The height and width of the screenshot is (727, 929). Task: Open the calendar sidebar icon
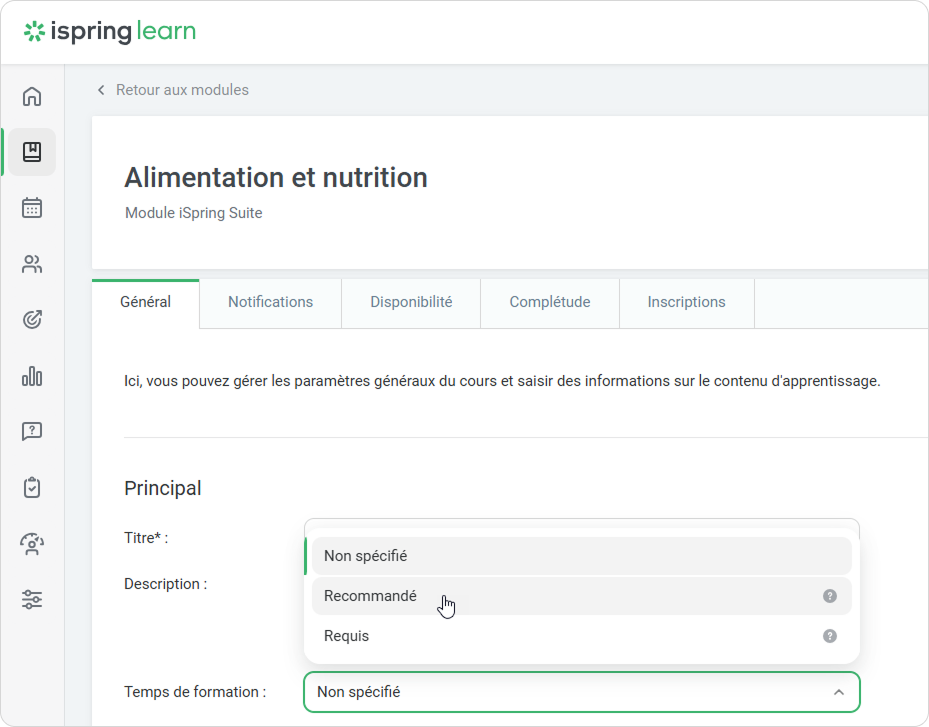coord(32,208)
